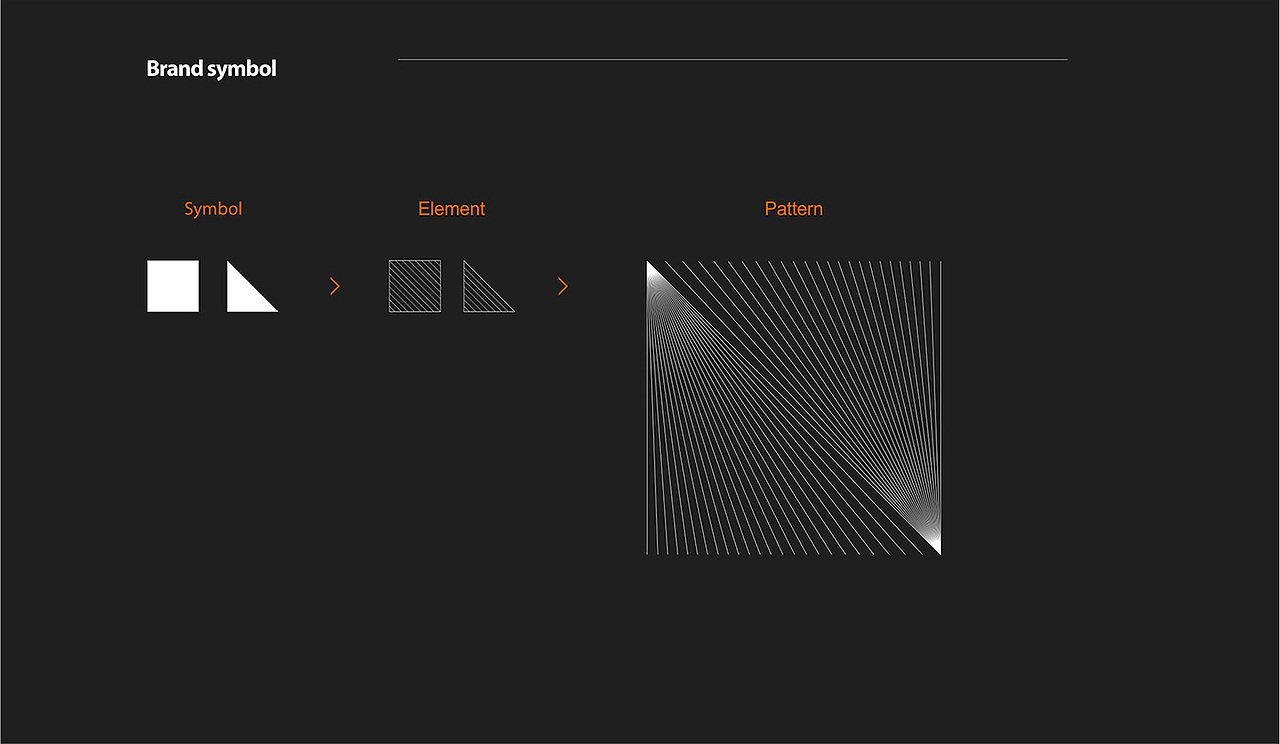Click the horizontal divider line at top
Viewport: 1280px width, 744px height.
pyautogui.click(x=731, y=59)
